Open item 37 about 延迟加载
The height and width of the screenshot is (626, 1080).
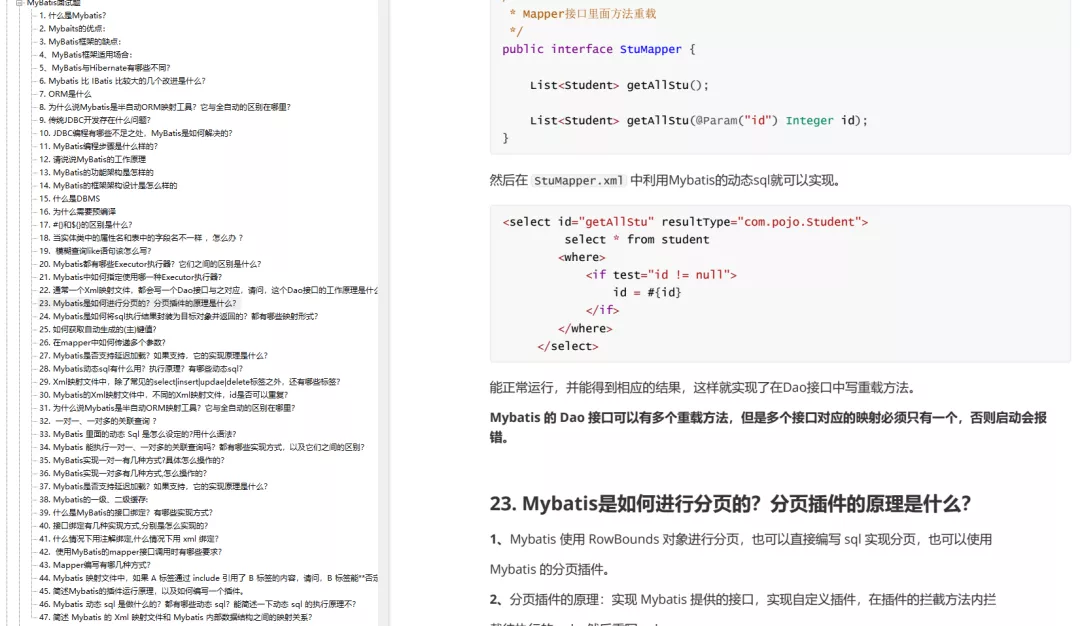coord(153,486)
